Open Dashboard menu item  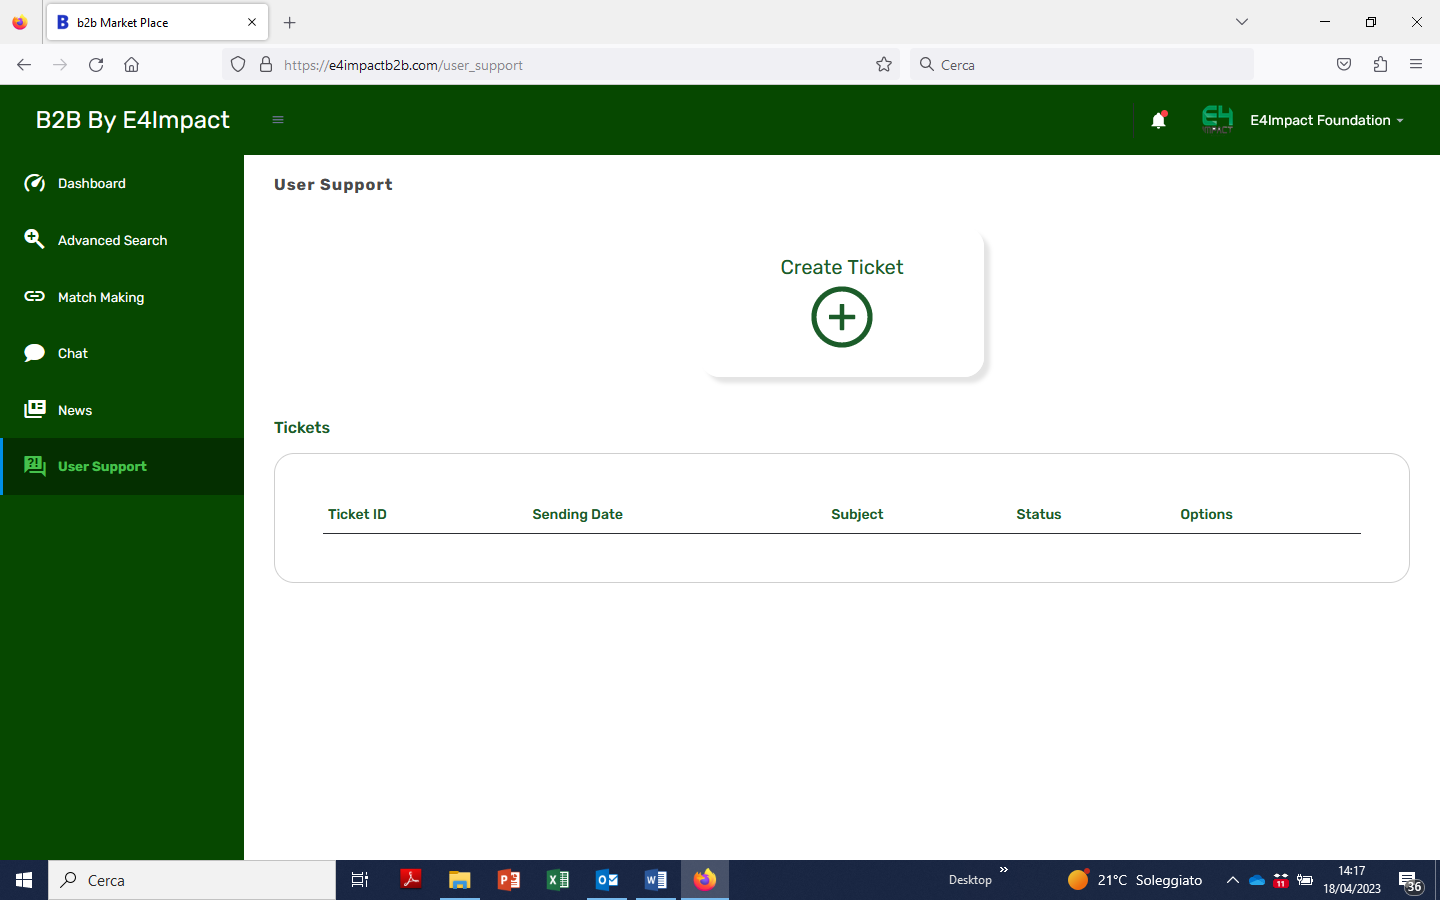122,183
